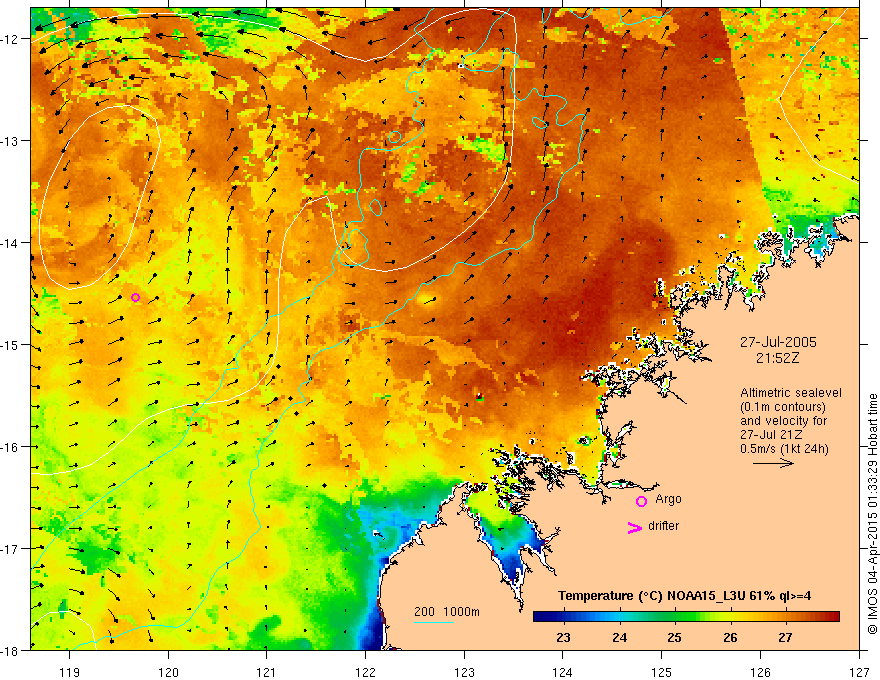
Task: Click the latitude axis label '-17'
Action: click(11, 549)
